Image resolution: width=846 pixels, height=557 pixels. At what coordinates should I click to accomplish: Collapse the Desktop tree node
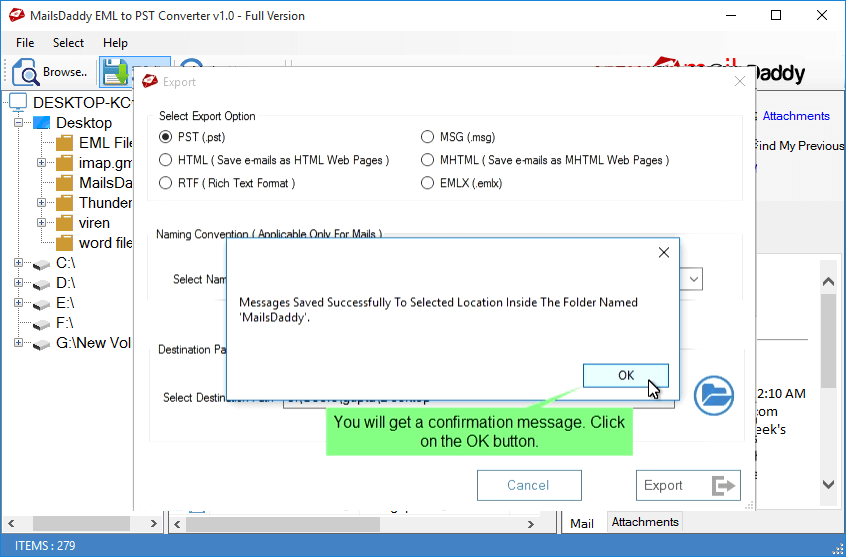pyautogui.click(x=18, y=123)
